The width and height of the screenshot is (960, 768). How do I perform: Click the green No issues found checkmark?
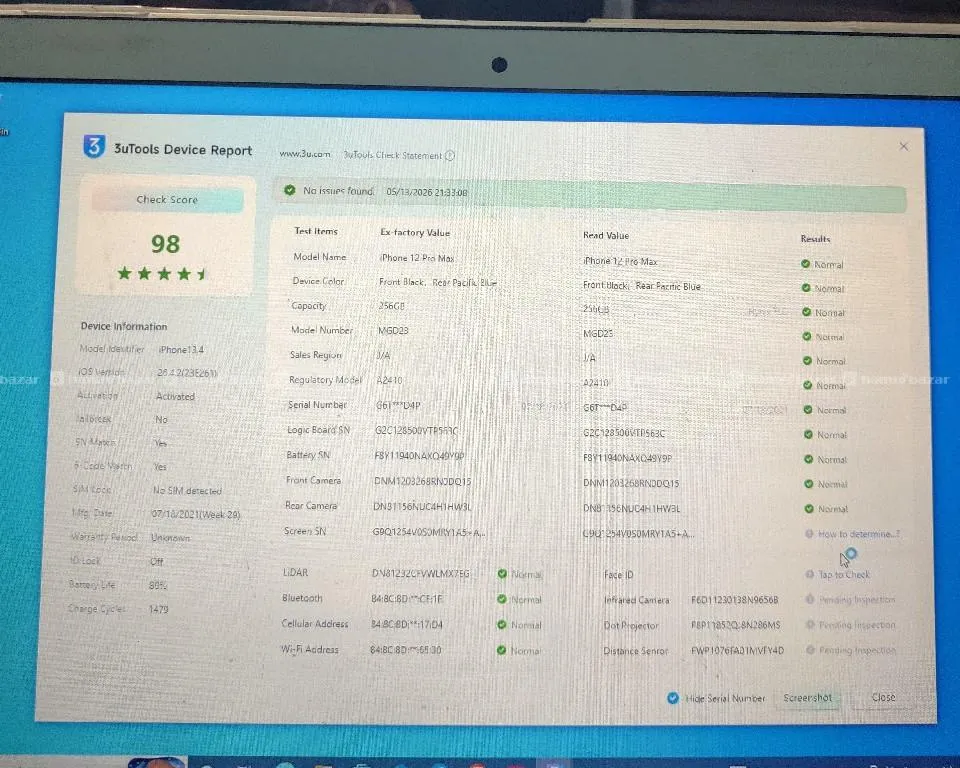(290, 190)
